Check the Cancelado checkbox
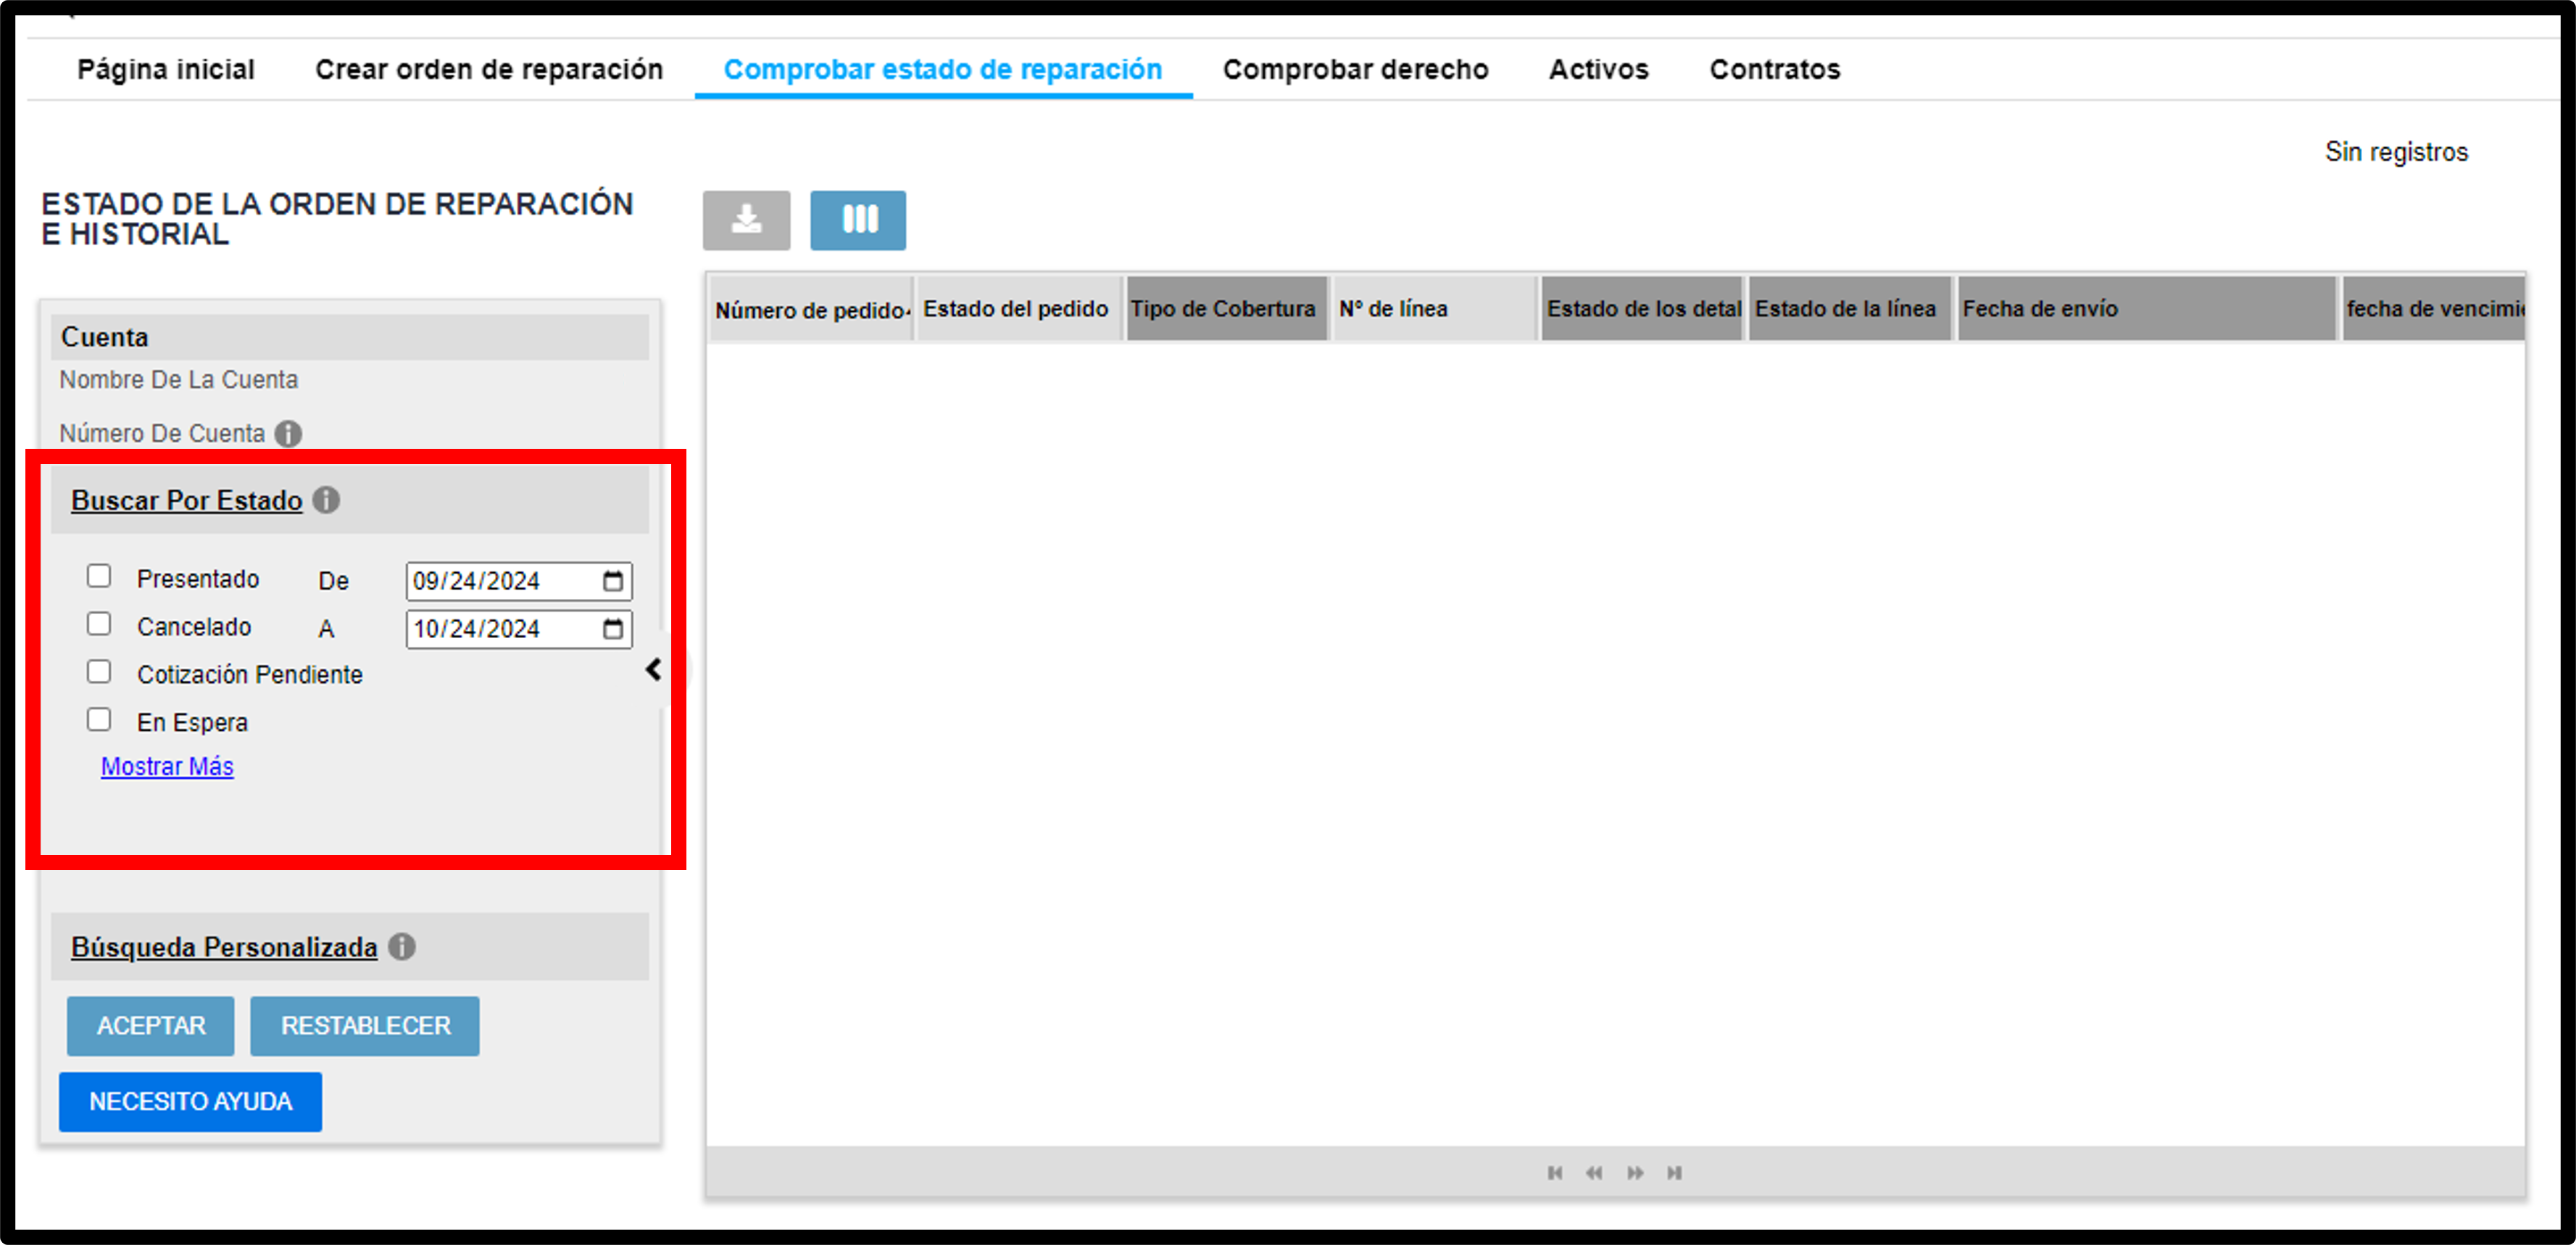Screen dimensions: 2576x1245 point(98,624)
